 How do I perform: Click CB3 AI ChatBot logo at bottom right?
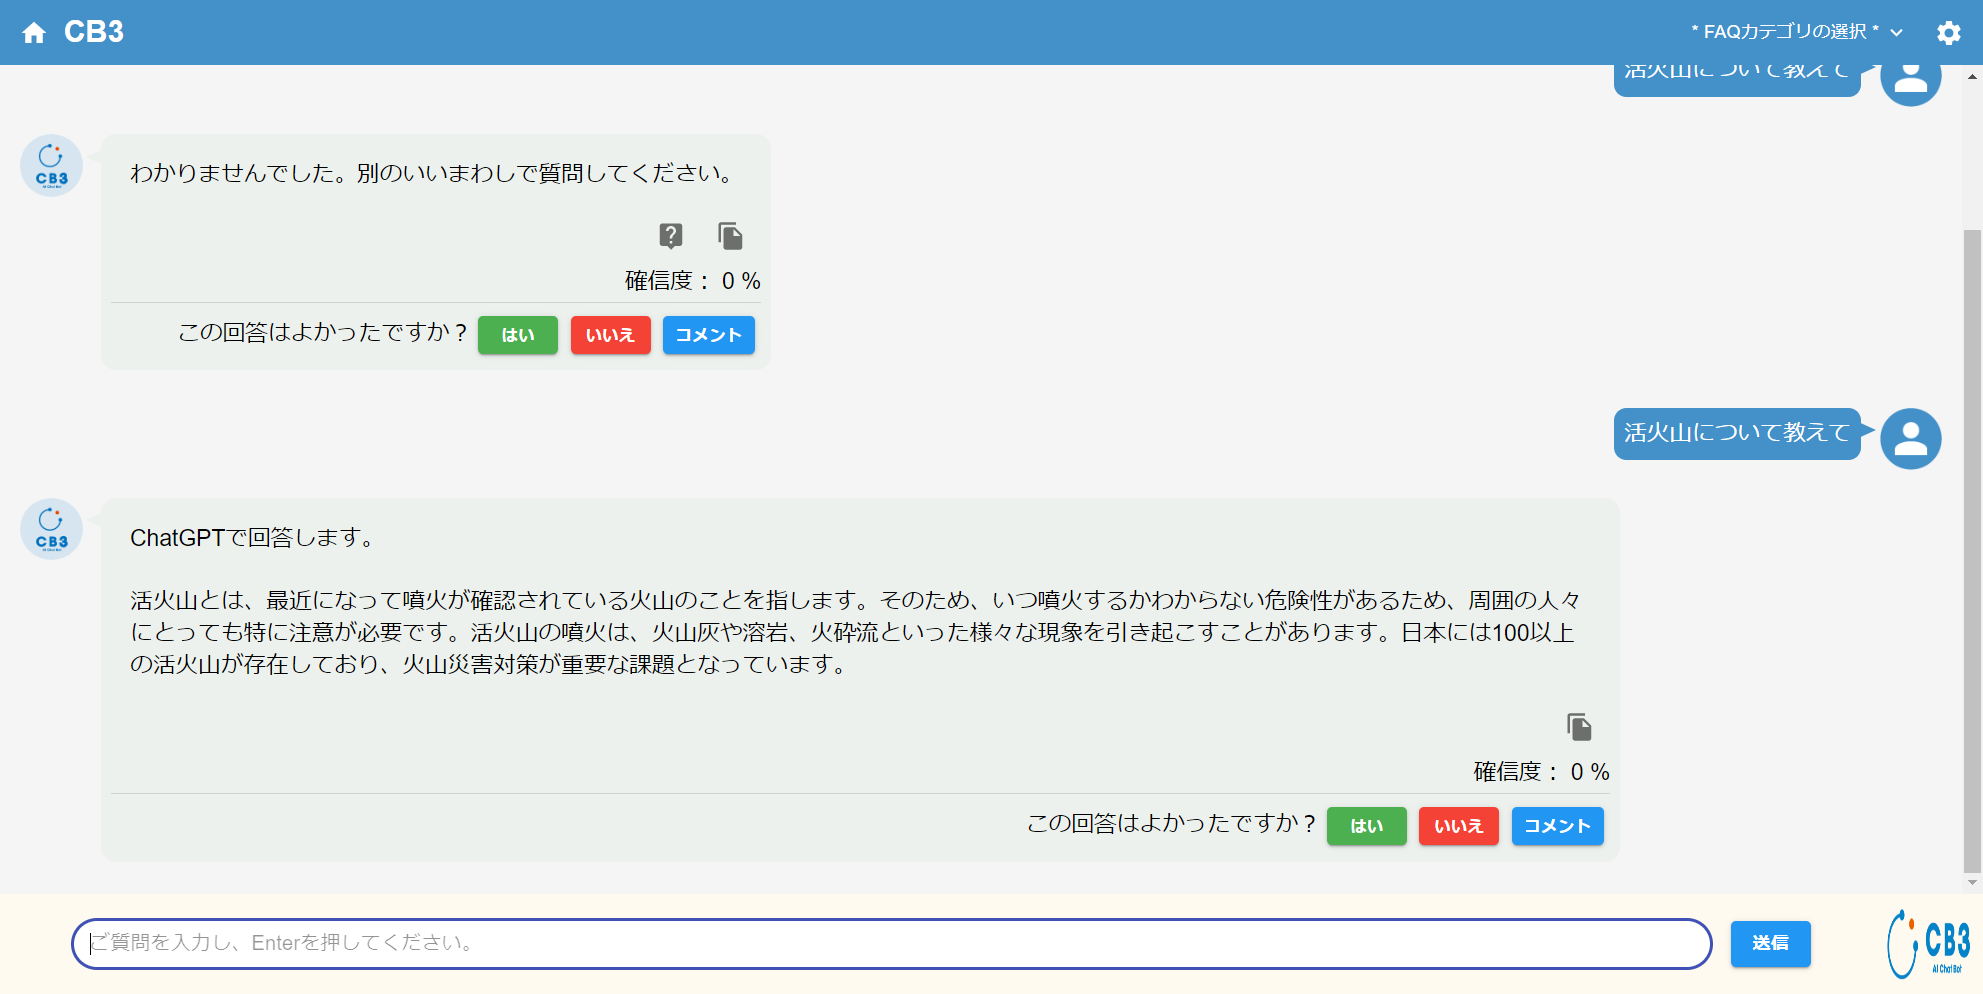(1928, 943)
